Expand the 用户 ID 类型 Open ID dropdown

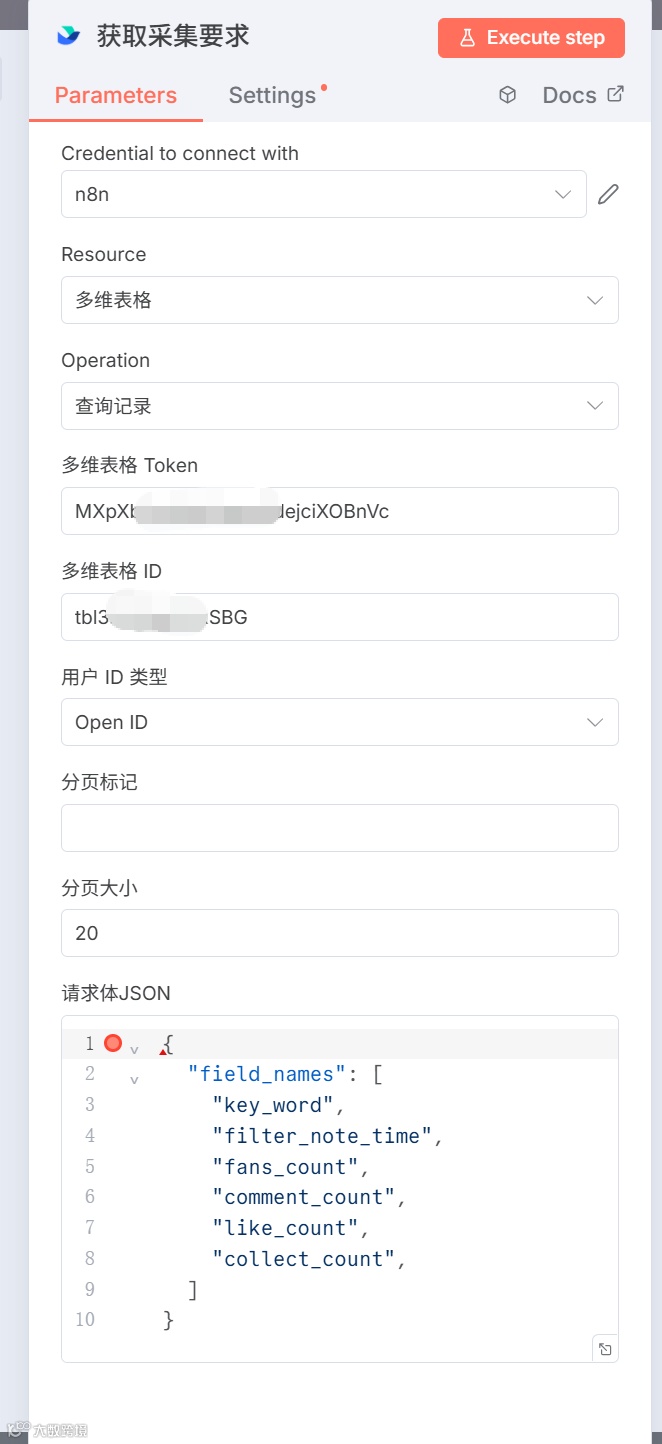340,722
